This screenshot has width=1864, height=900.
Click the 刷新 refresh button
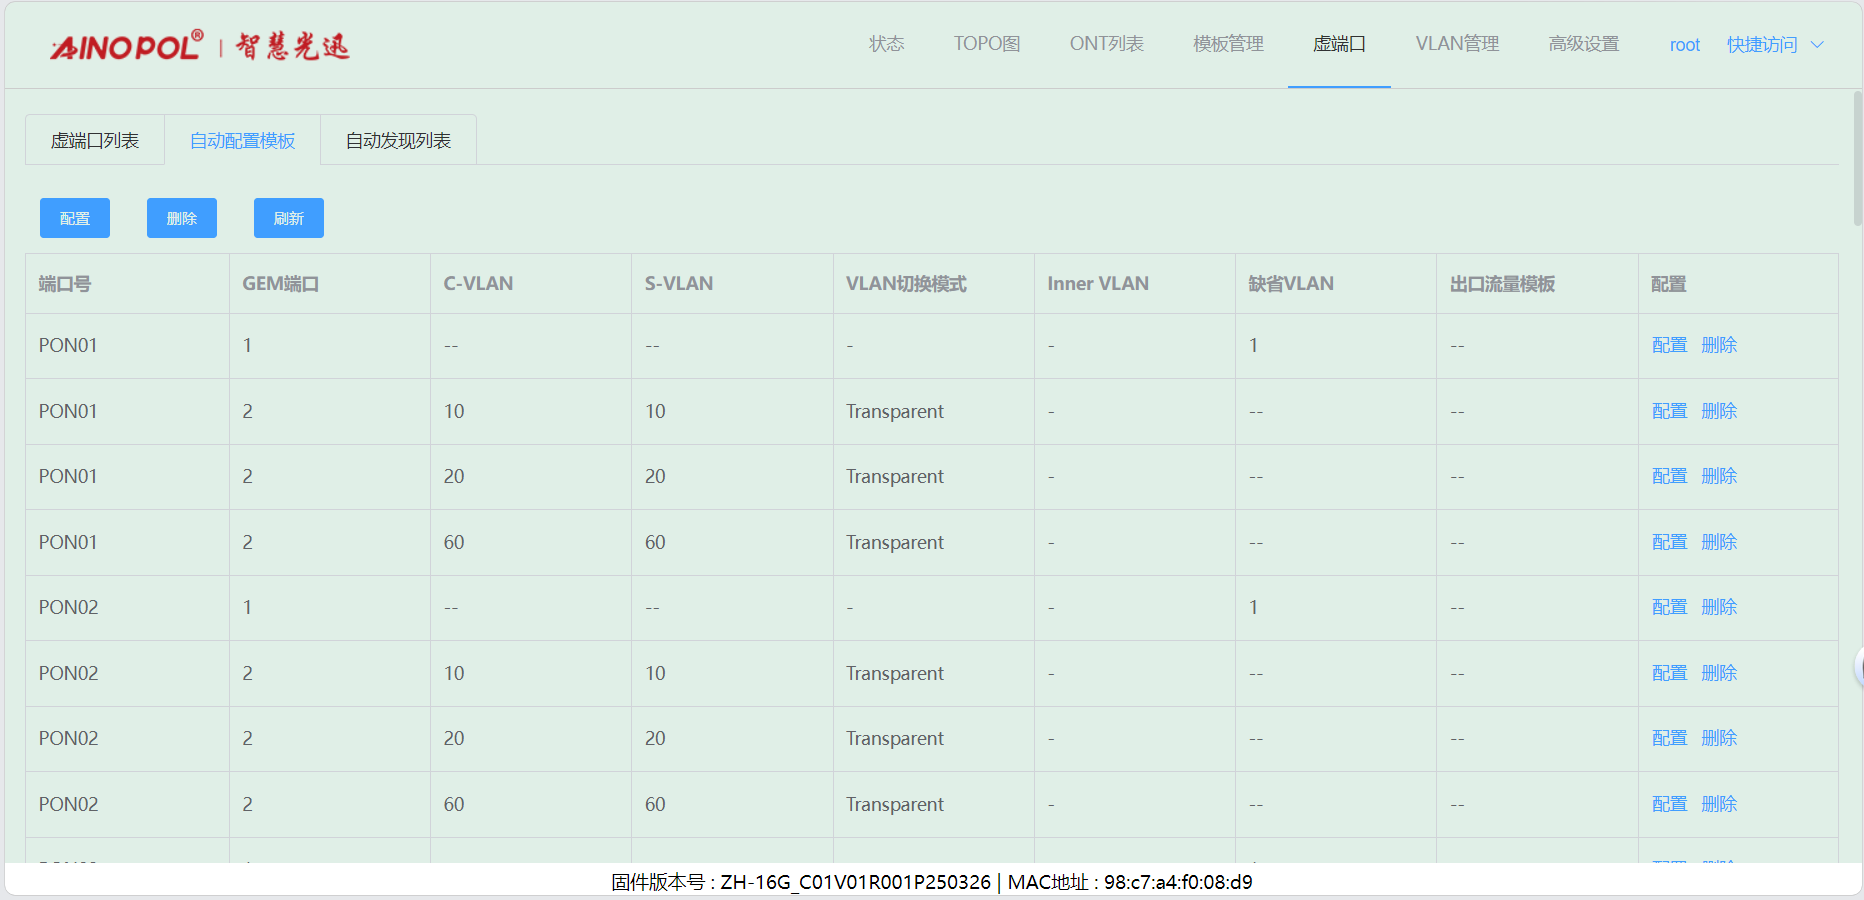[288, 218]
